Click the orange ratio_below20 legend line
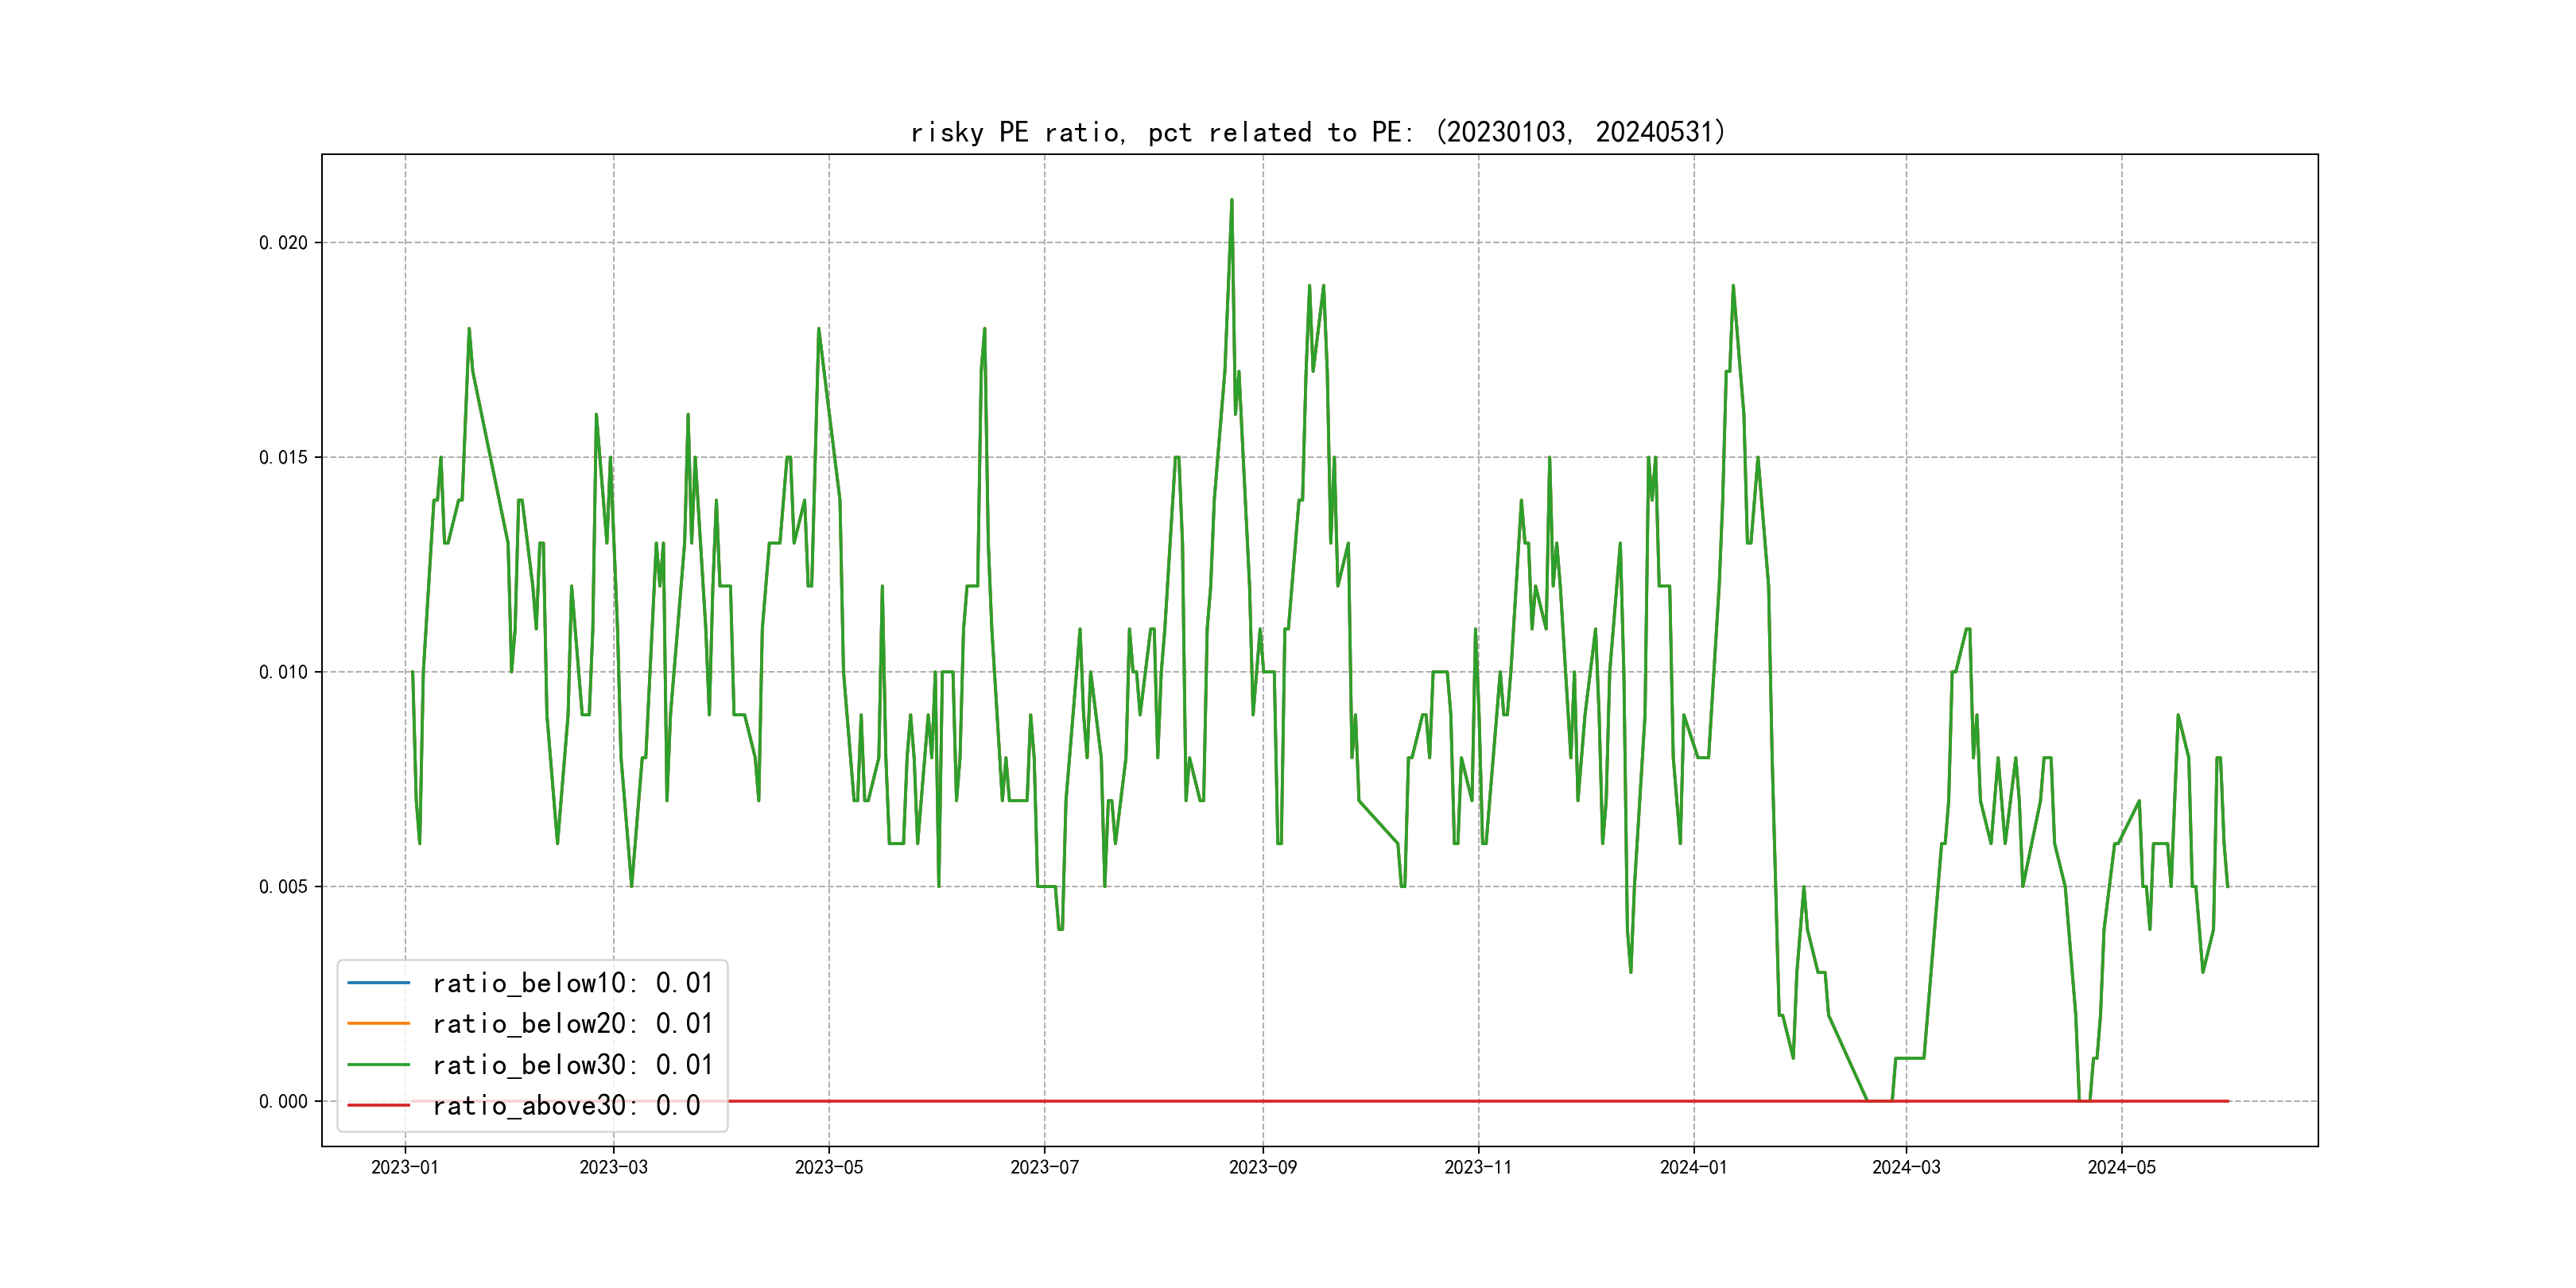This screenshot has height=1288, width=2576. click(378, 1024)
